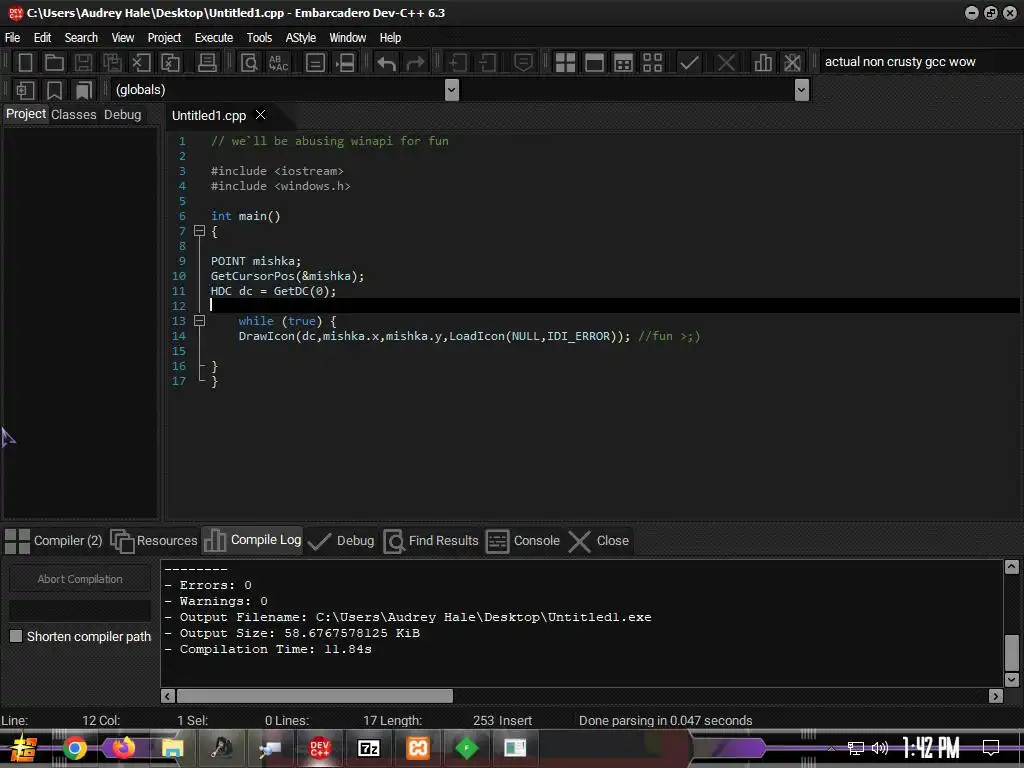Image resolution: width=1024 pixels, height=768 pixels.
Task: Switch to the Resources bottom tab
Action: coord(154,541)
